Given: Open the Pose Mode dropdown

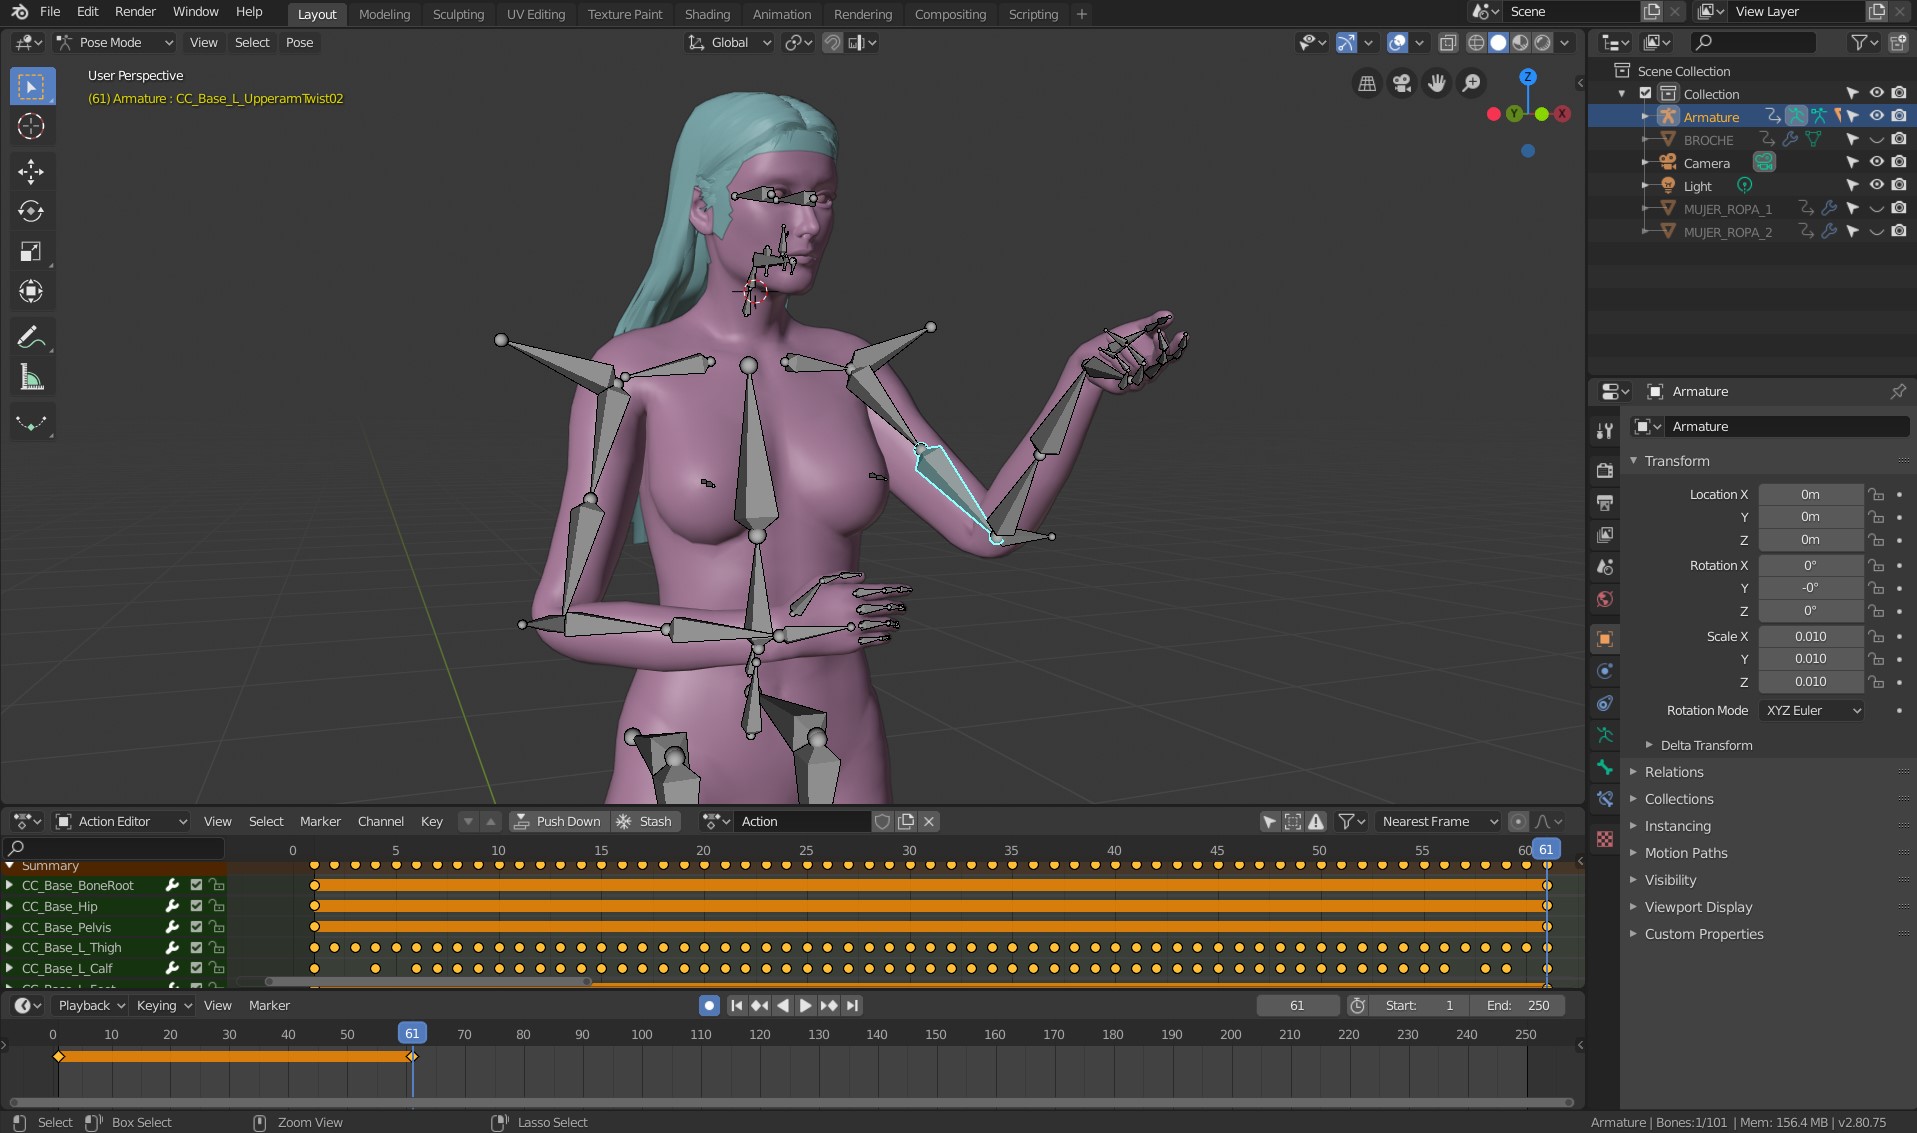Looking at the screenshot, I should click(115, 43).
